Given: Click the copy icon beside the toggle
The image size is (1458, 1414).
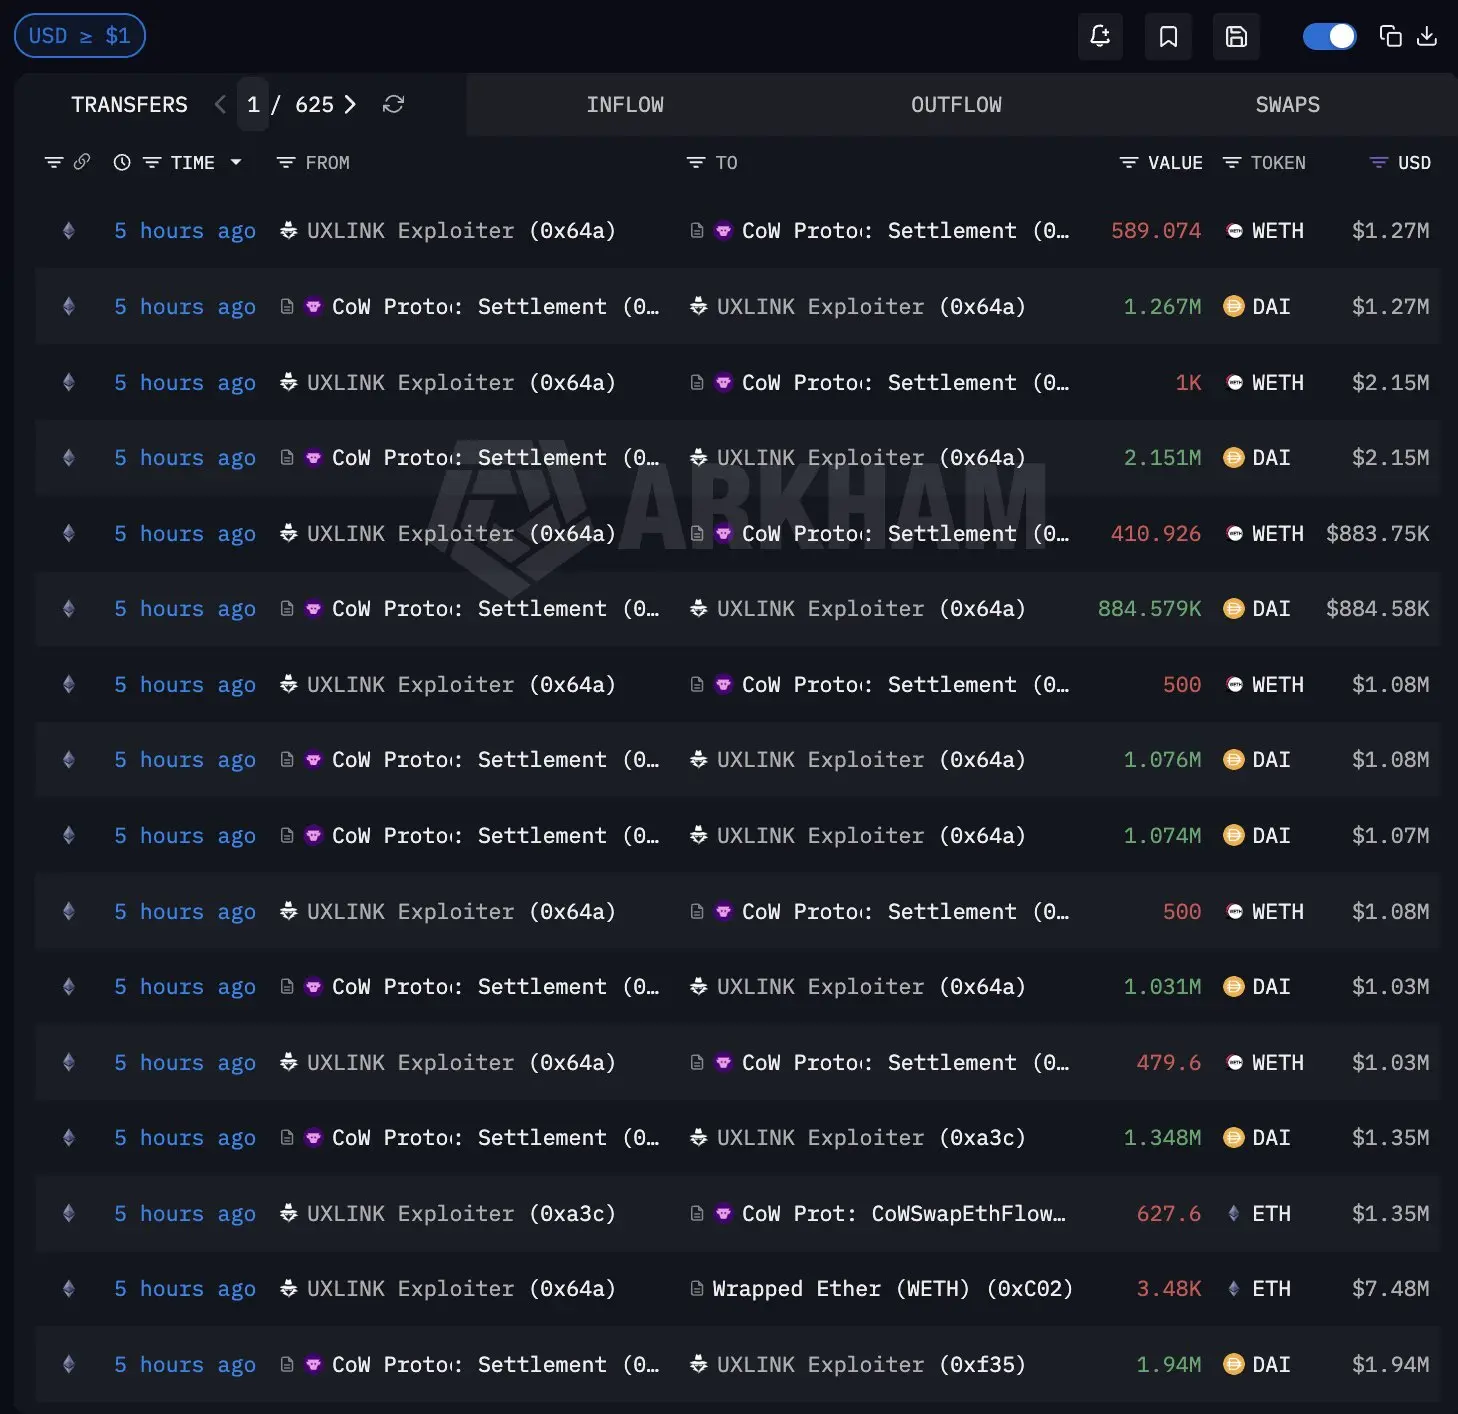Looking at the screenshot, I should click(1390, 37).
